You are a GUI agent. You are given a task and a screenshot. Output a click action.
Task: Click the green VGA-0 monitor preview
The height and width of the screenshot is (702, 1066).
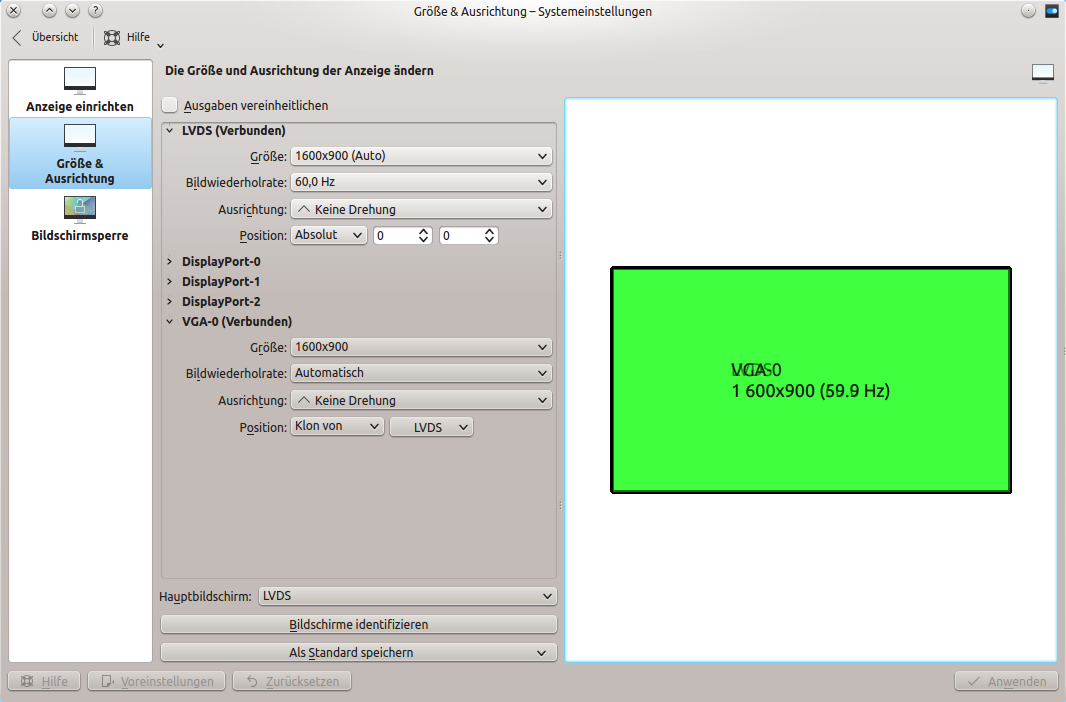(810, 380)
